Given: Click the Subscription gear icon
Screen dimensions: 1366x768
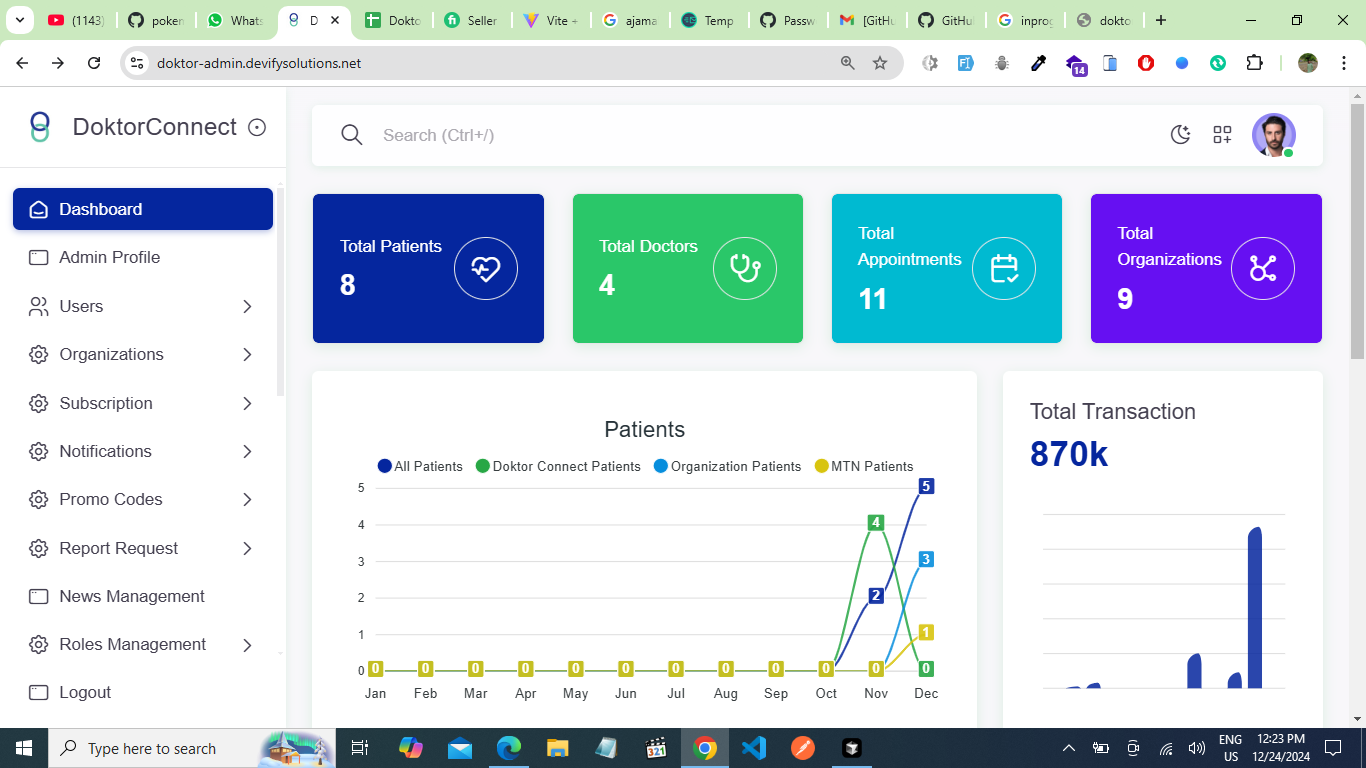Looking at the screenshot, I should (x=39, y=403).
